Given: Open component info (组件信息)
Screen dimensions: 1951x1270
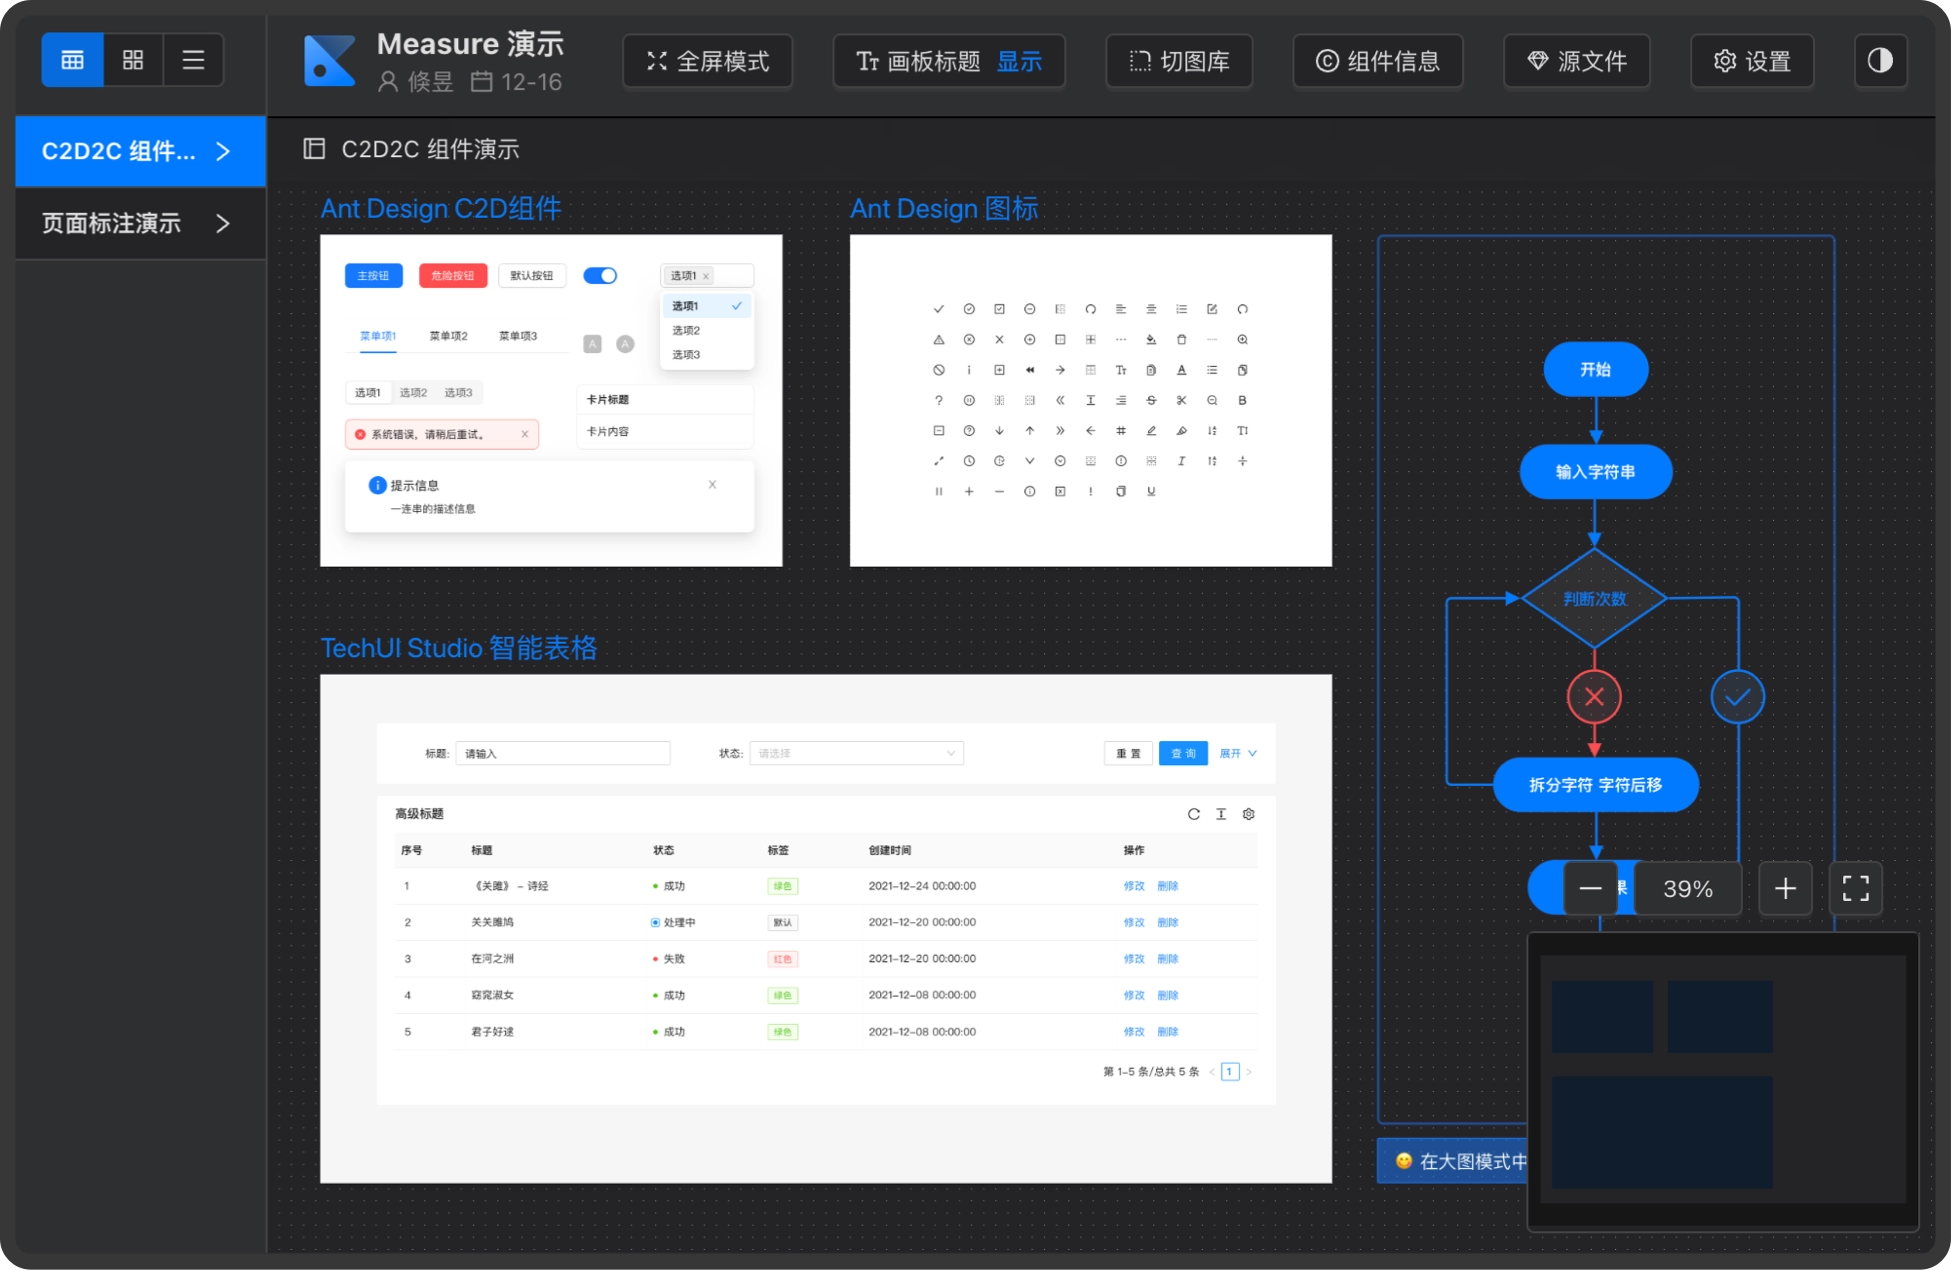Looking at the screenshot, I should coord(1378,61).
